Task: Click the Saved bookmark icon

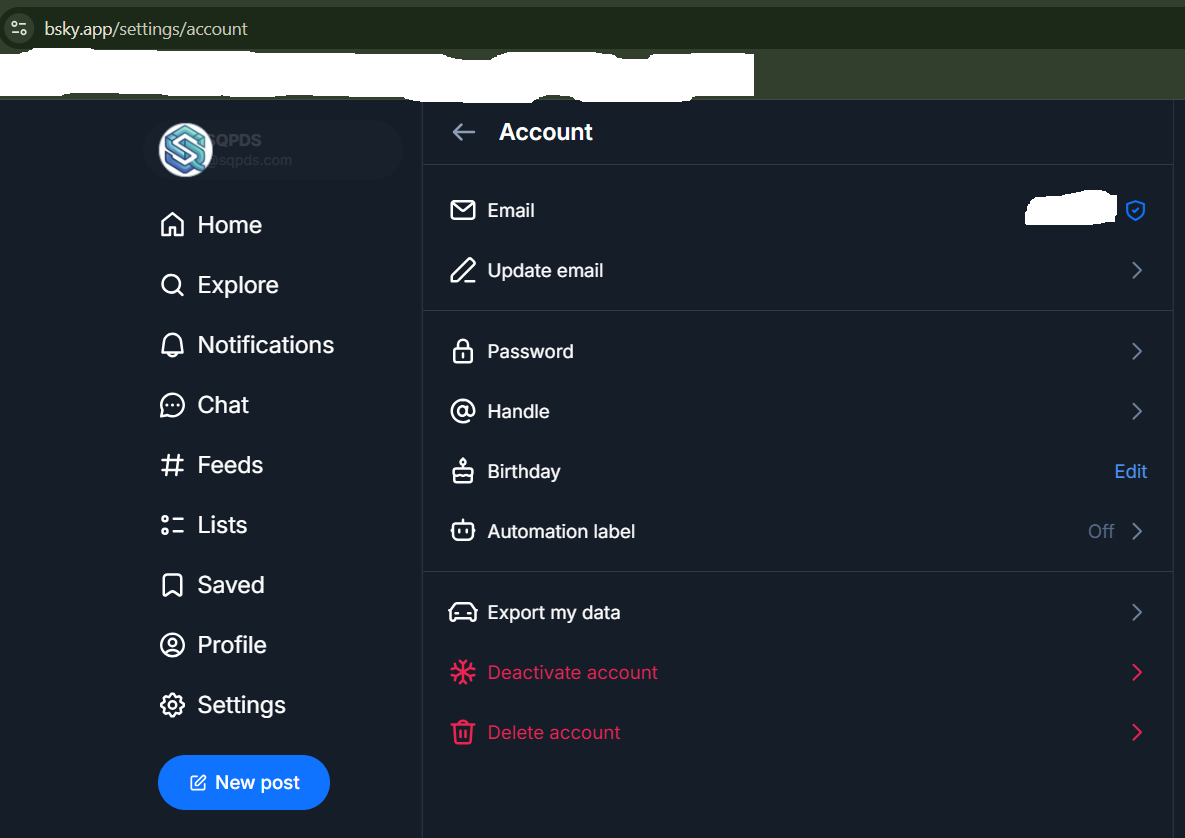Action: tap(172, 585)
